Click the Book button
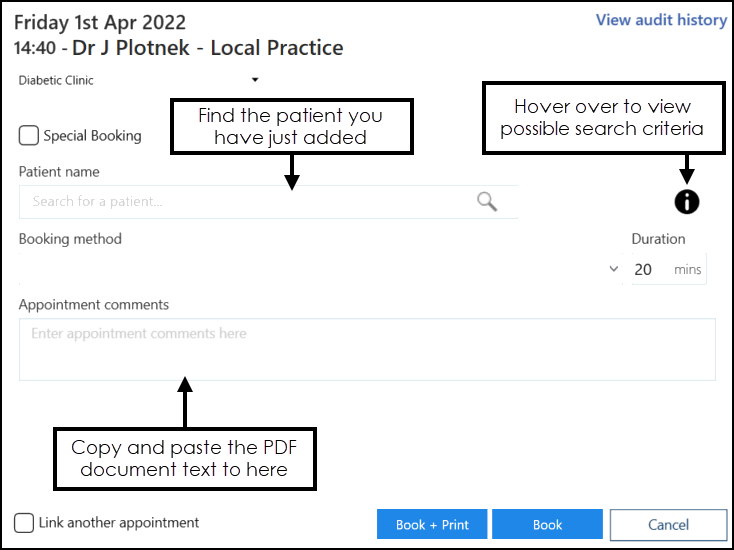This screenshot has width=734, height=550. [547, 525]
